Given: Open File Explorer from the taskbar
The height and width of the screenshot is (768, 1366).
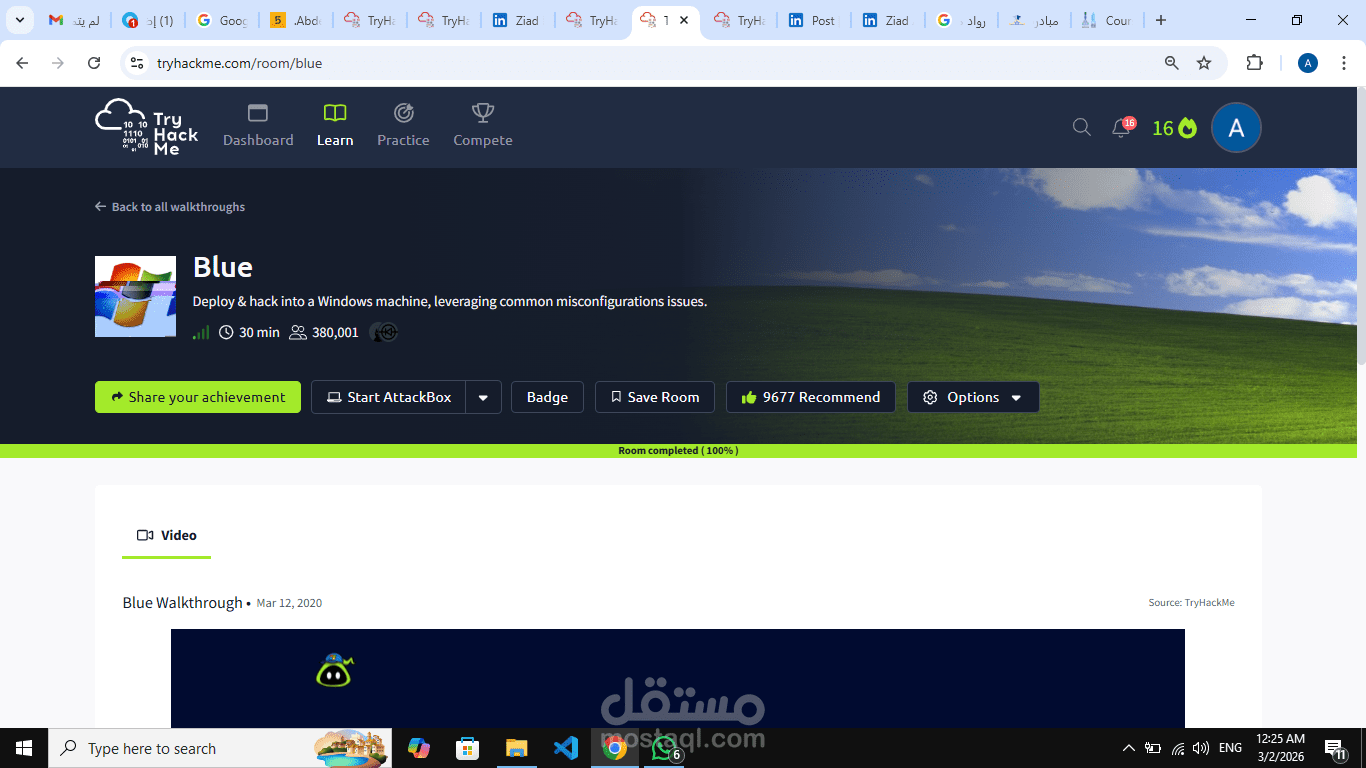Looking at the screenshot, I should pos(516,748).
